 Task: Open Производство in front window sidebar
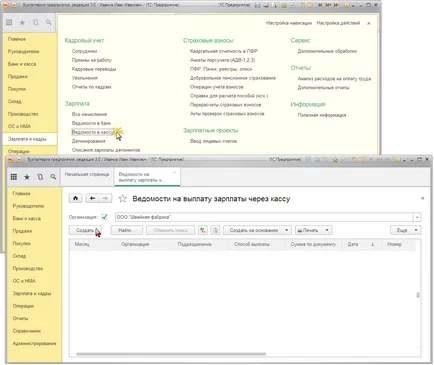coord(28,268)
